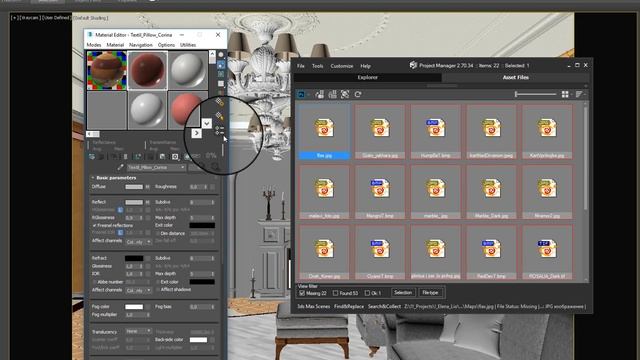Toggle the Backlight icon in Material Editor
The width and height of the screenshot is (640, 360).
click(x=221, y=64)
